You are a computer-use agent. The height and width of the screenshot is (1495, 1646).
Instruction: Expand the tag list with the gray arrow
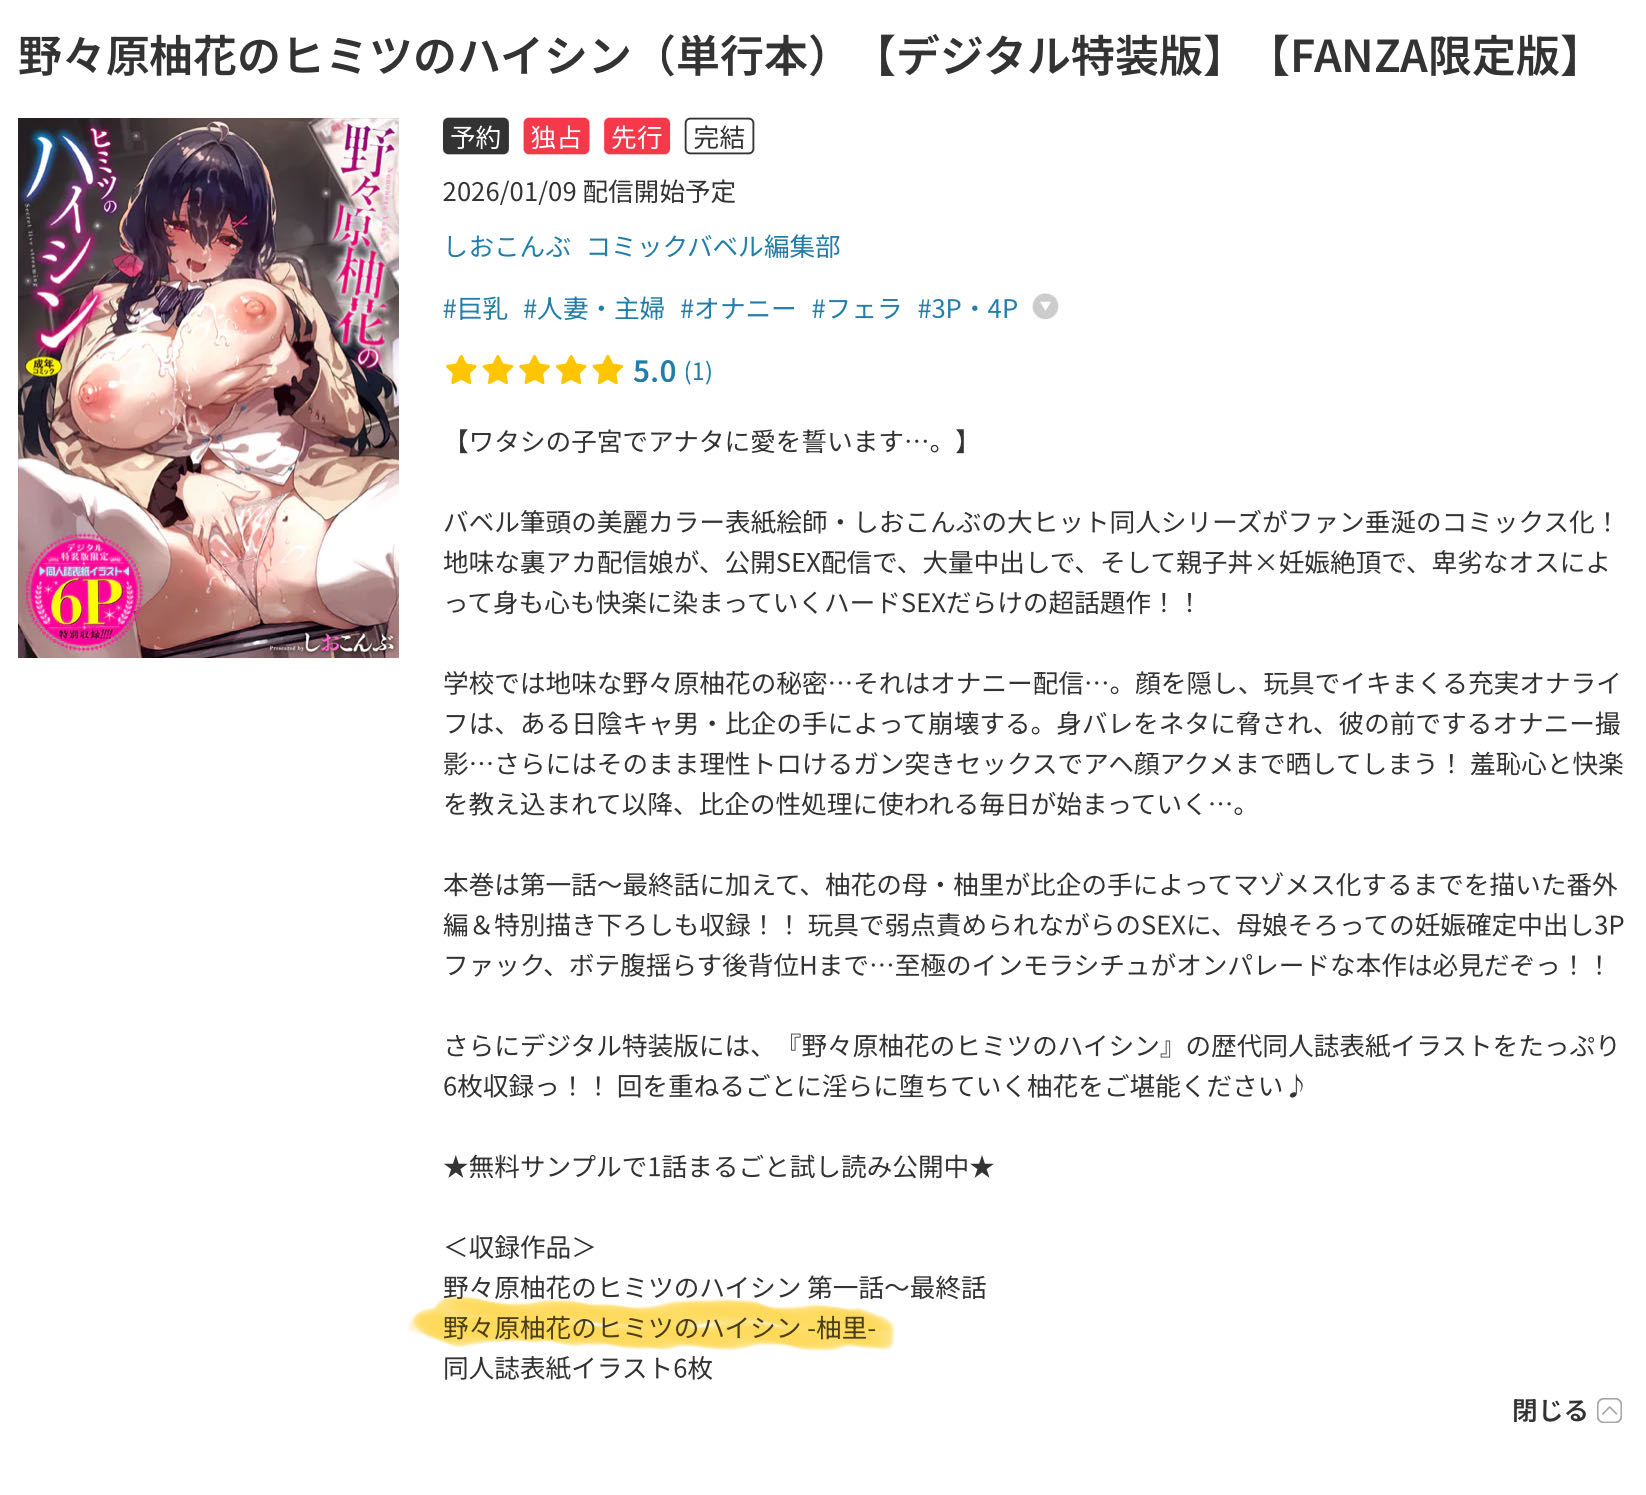pos(1045,307)
